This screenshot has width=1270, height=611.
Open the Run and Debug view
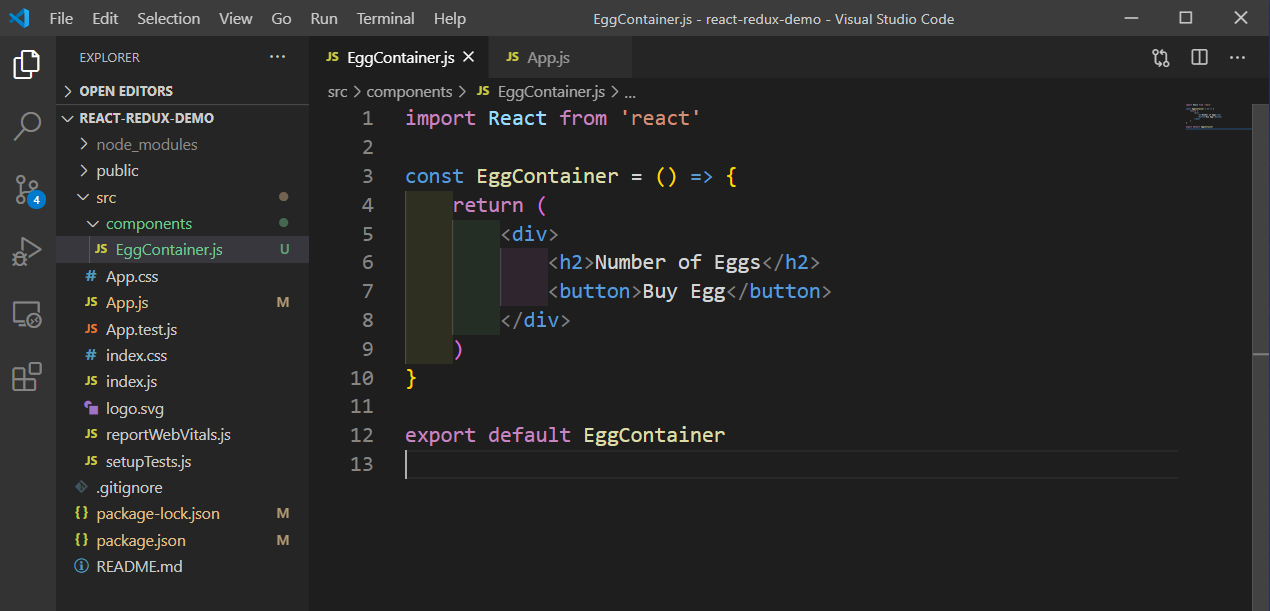point(27,251)
